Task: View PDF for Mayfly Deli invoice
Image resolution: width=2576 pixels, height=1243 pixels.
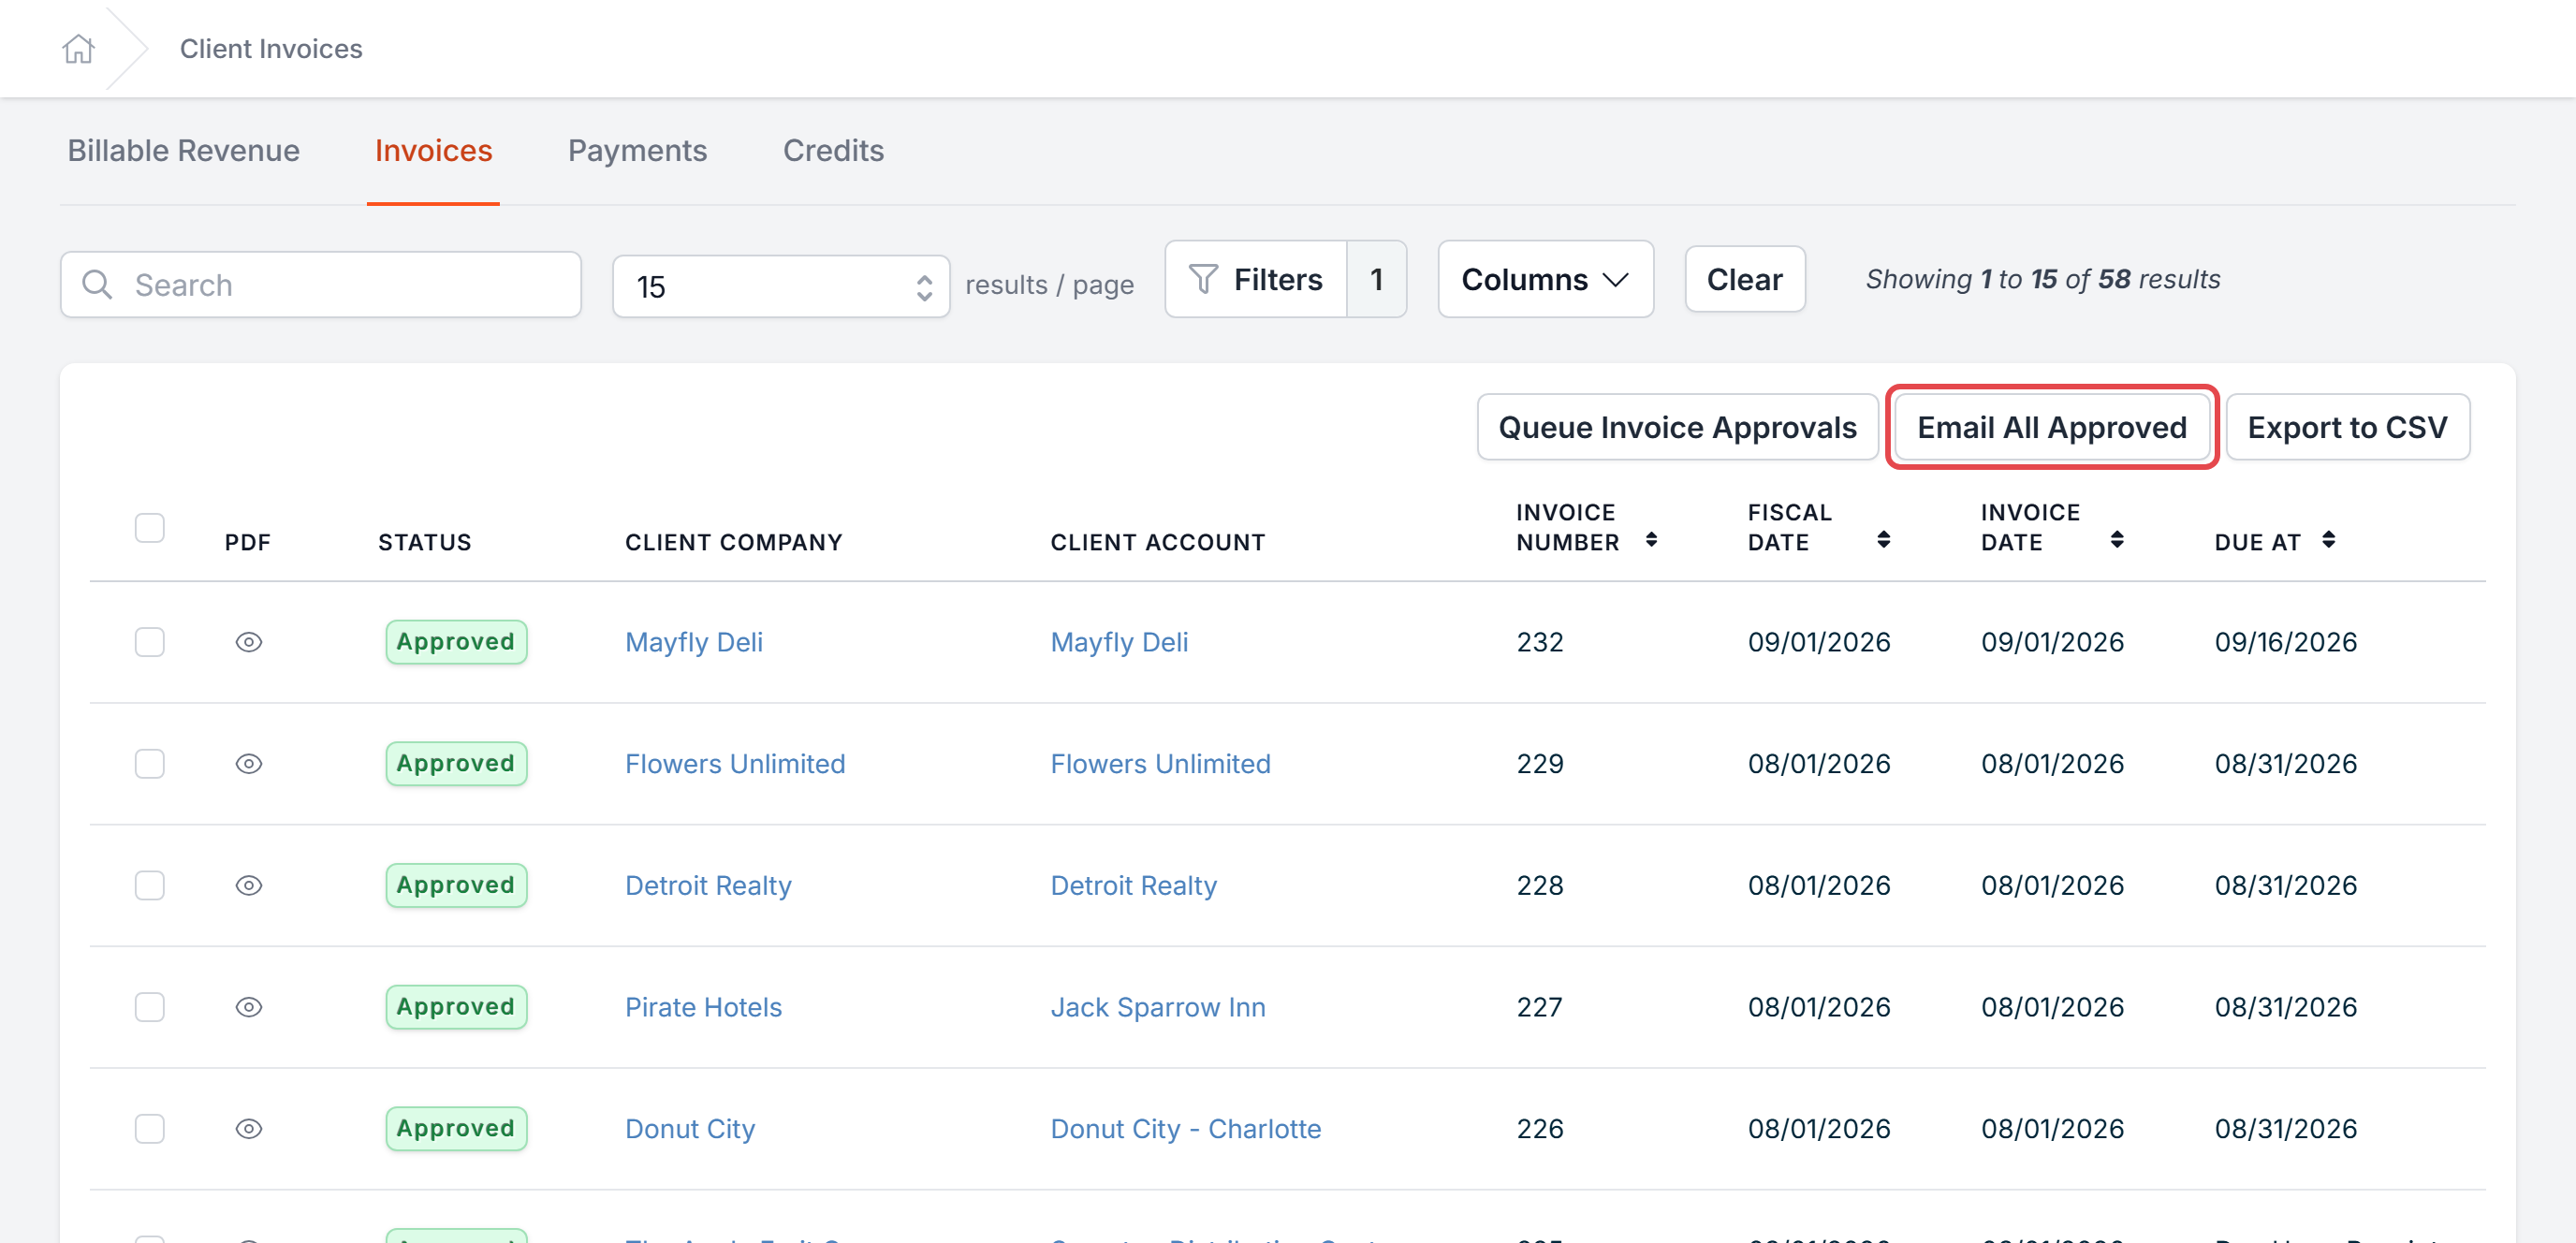Action: point(249,642)
